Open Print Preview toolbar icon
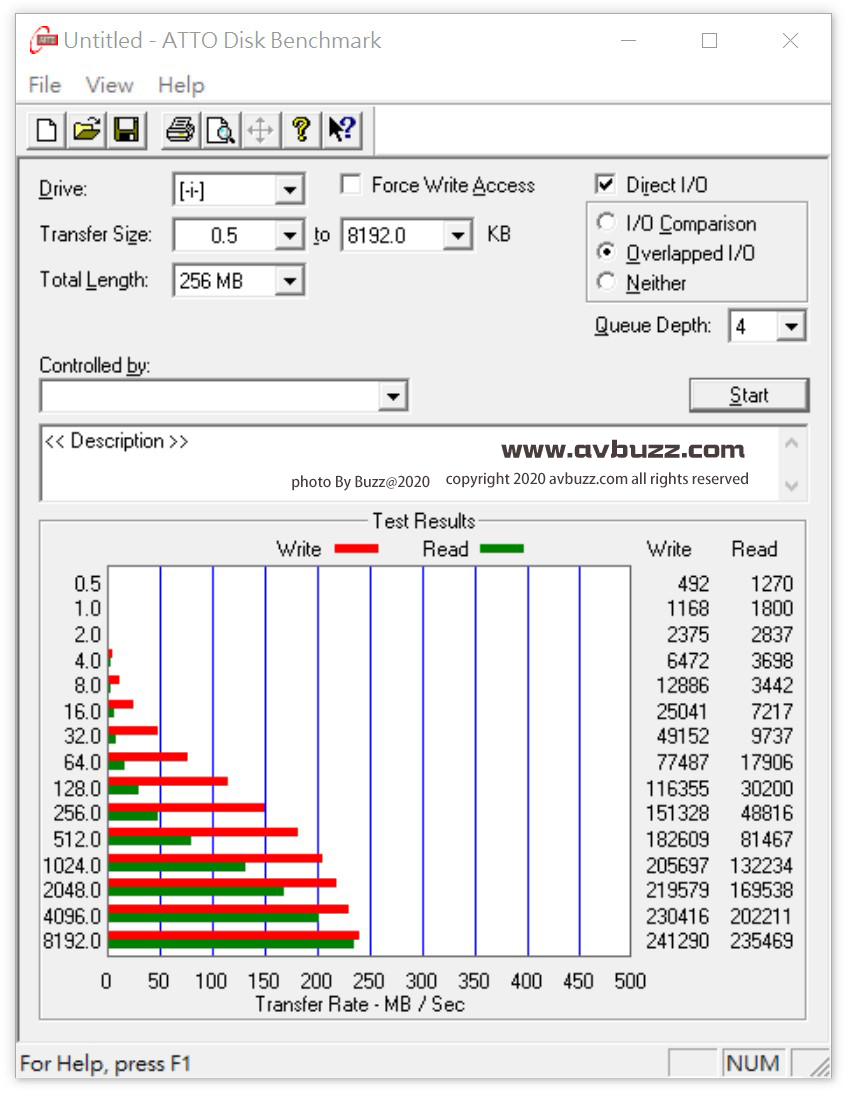 click(221, 130)
